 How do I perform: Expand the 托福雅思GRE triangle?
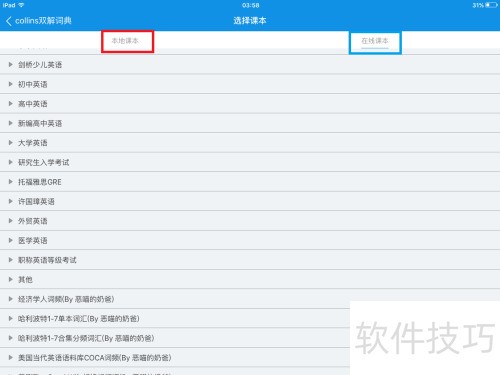[x=11, y=182]
